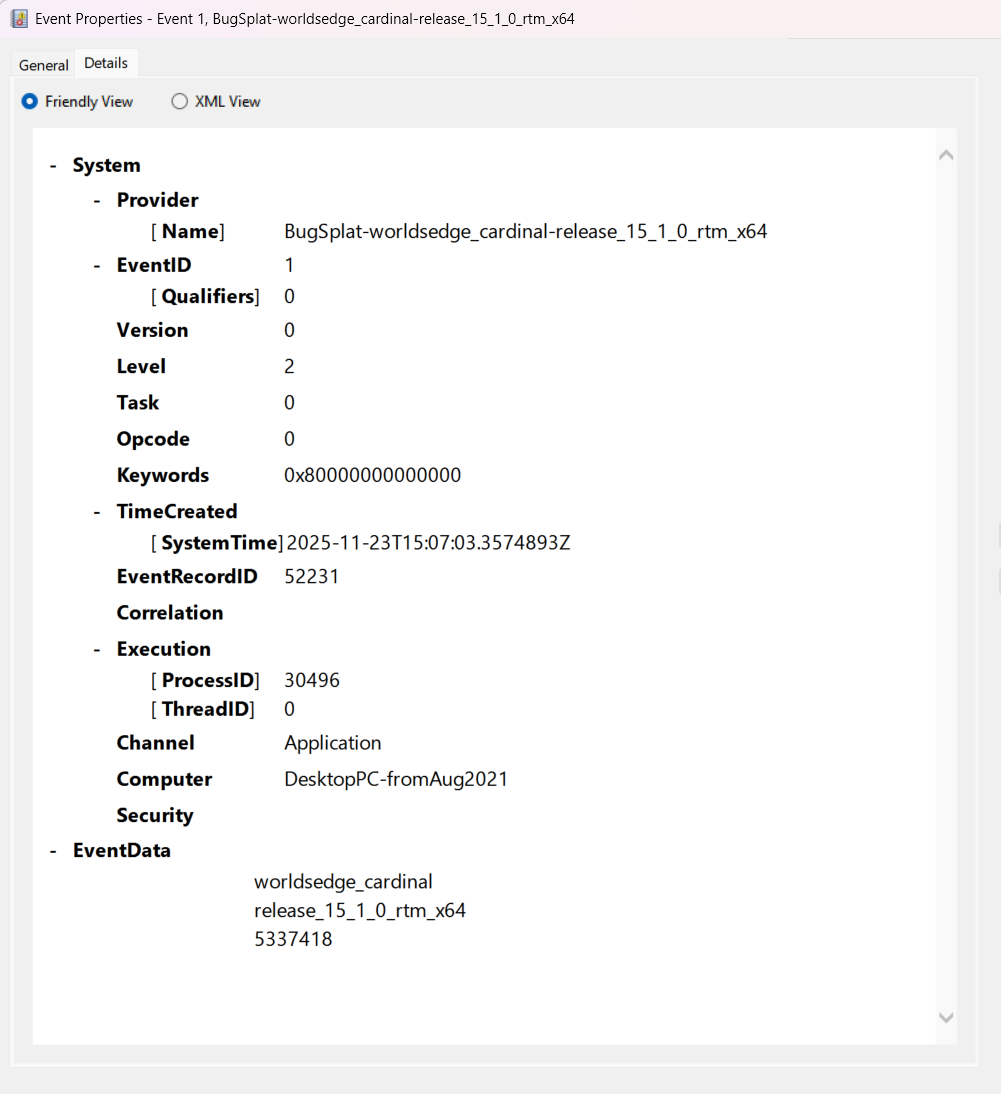Collapse the EventID node
Viewport: 1001px width, 1094px height.
pyautogui.click(x=97, y=266)
